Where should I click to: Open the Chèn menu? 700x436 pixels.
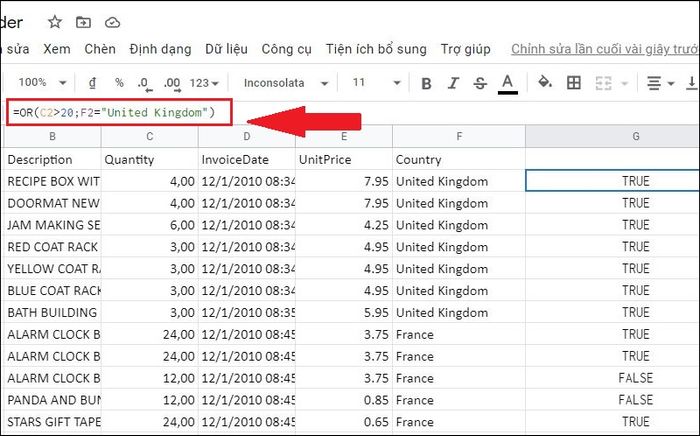100,49
